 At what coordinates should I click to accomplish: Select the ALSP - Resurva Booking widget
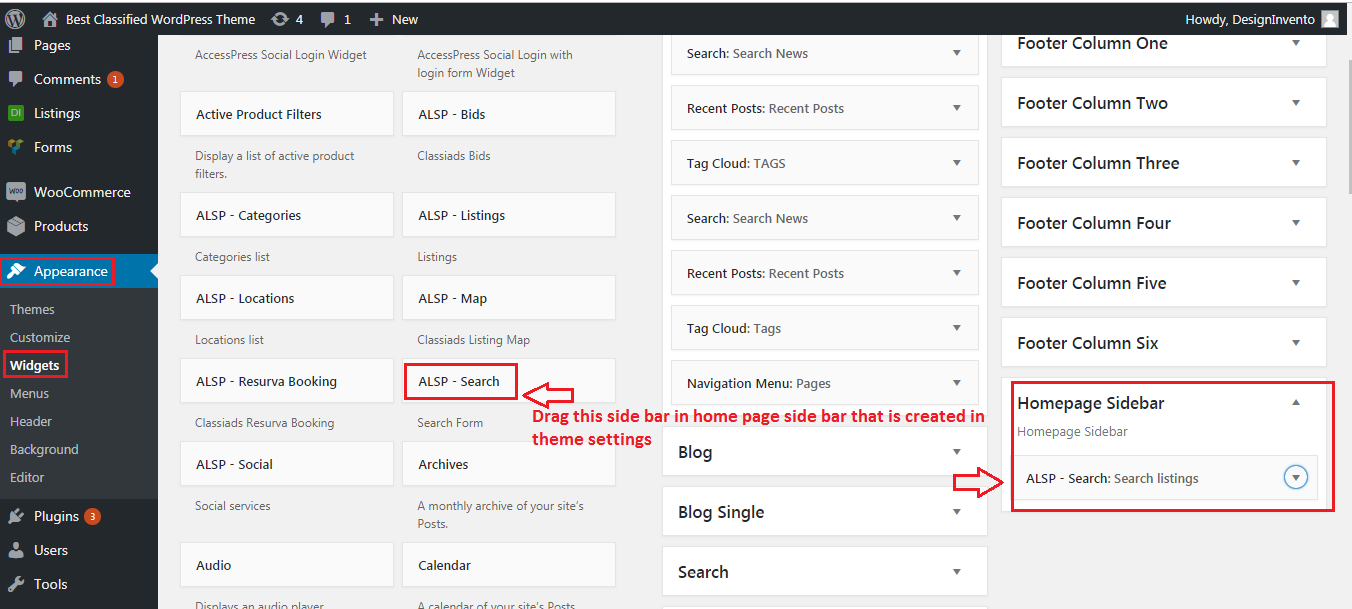(287, 382)
